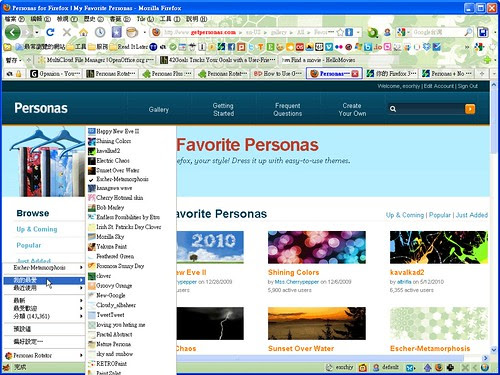The width and height of the screenshot is (500, 375).
Task: Open the Create Your Own link
Action: 352,109
